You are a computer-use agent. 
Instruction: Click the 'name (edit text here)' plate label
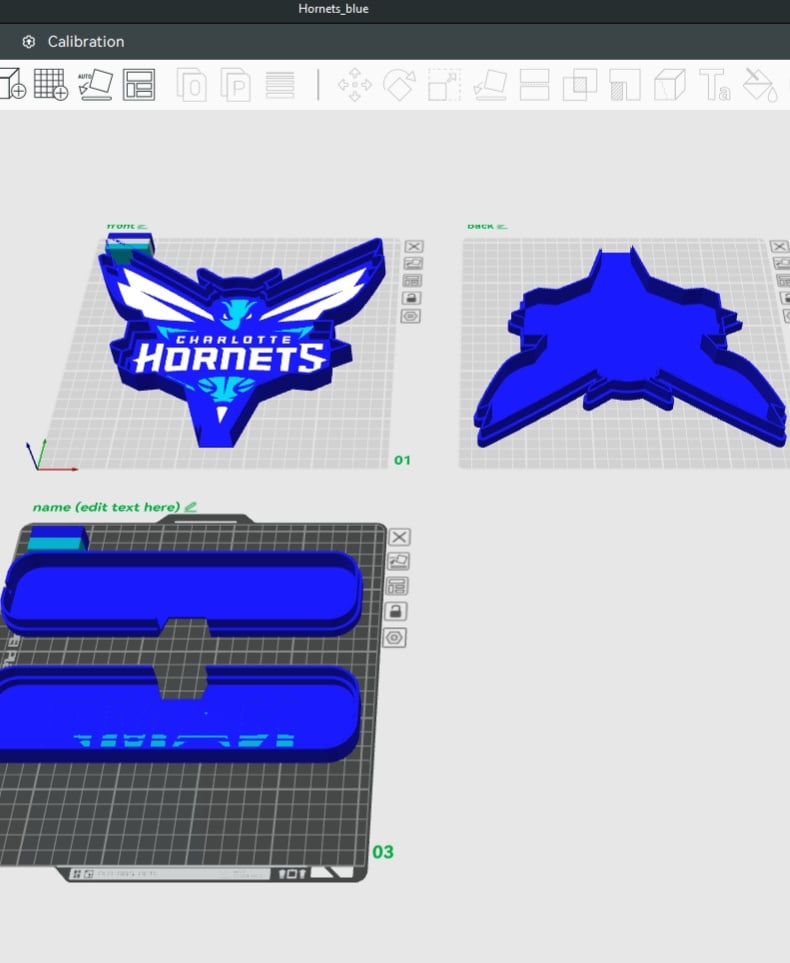pos(106,507)
